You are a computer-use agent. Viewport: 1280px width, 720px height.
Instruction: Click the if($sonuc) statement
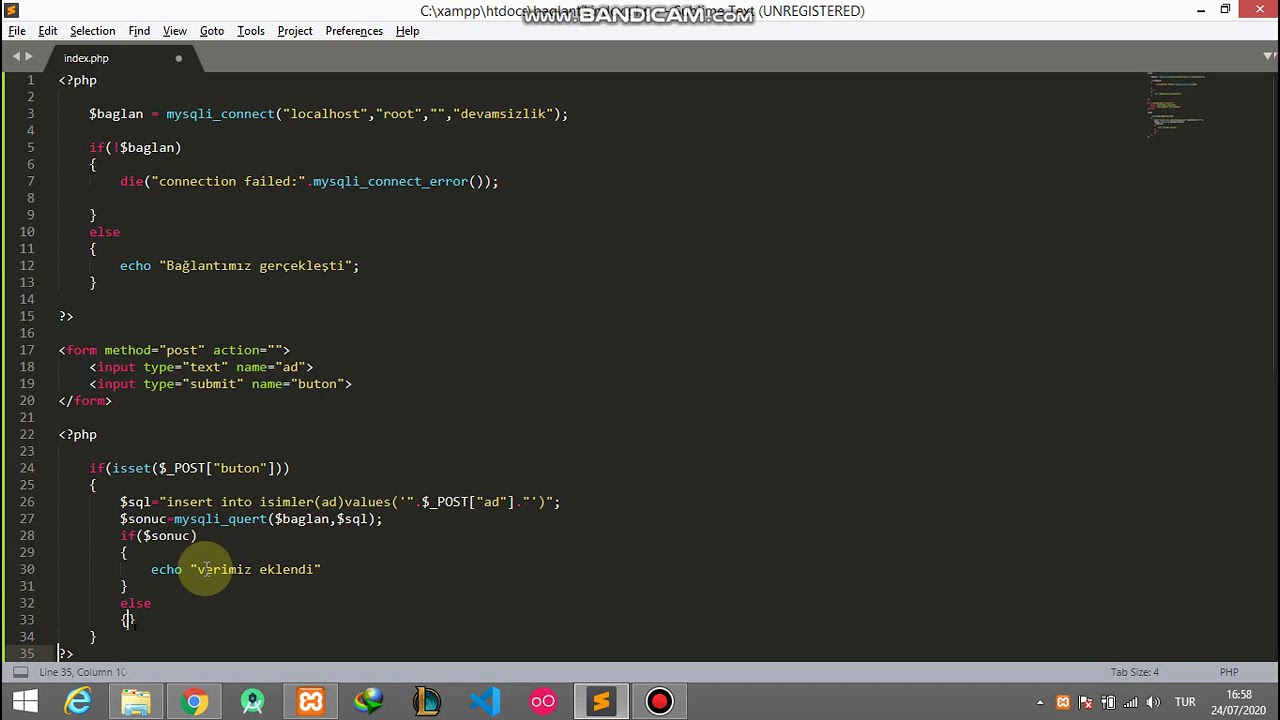point(158,536)
